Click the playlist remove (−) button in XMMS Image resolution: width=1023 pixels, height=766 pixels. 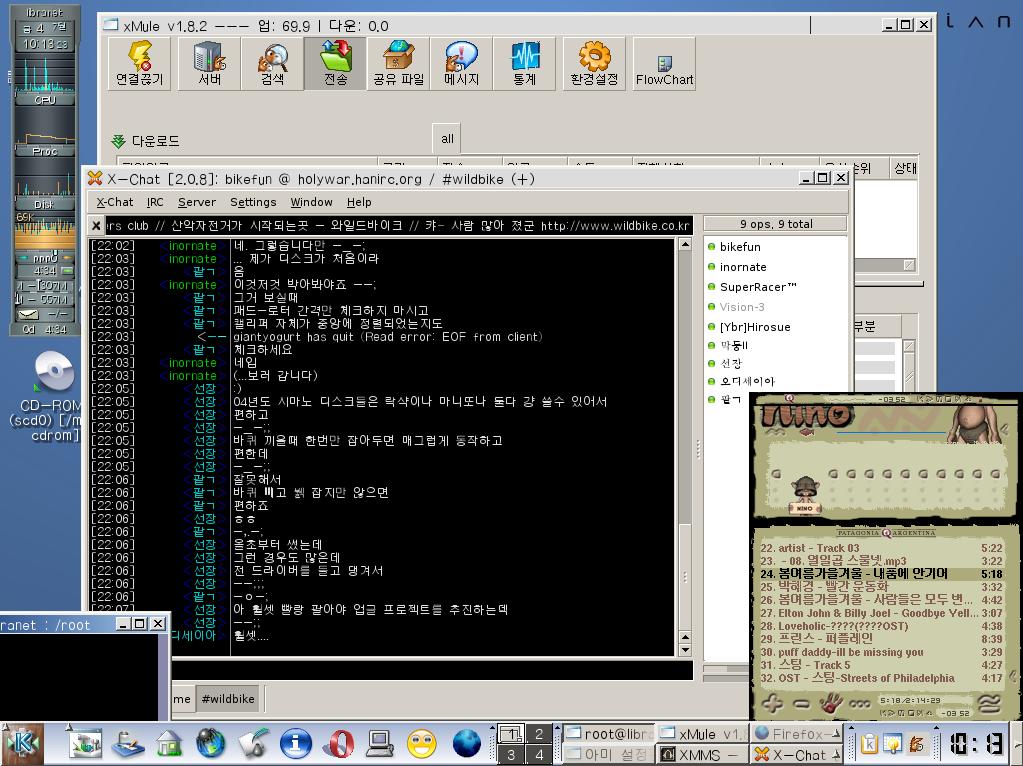pos(801,704)
